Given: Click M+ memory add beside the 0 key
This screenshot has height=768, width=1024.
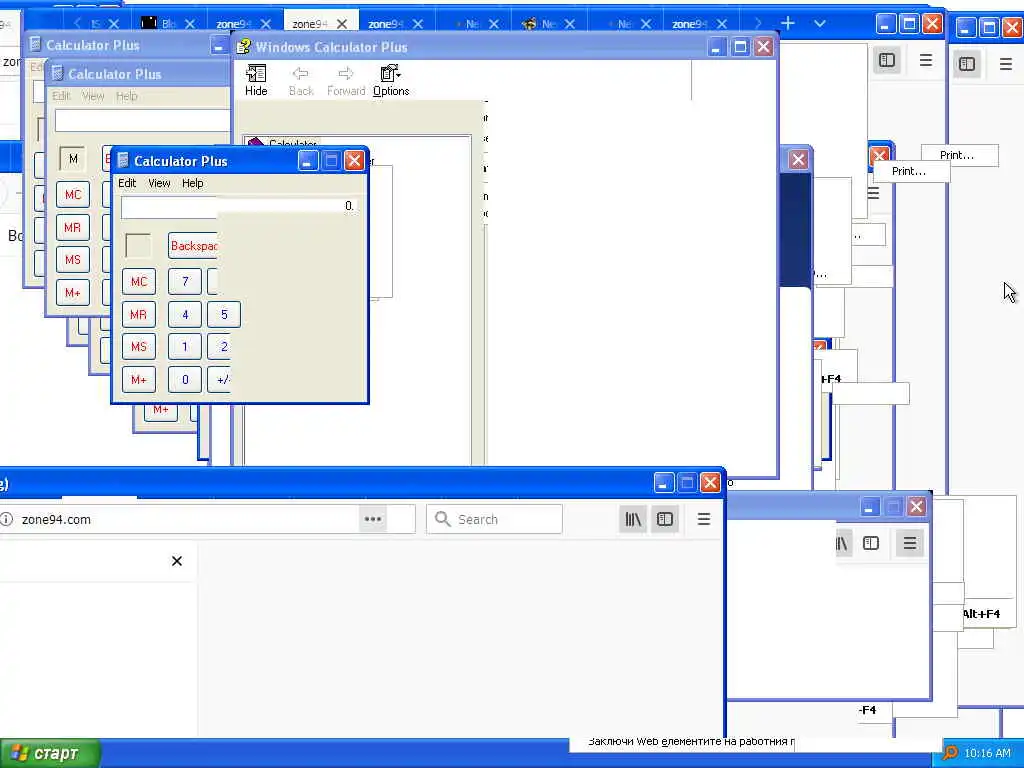Looking at the screenshot, I should (x=138, y=379).
